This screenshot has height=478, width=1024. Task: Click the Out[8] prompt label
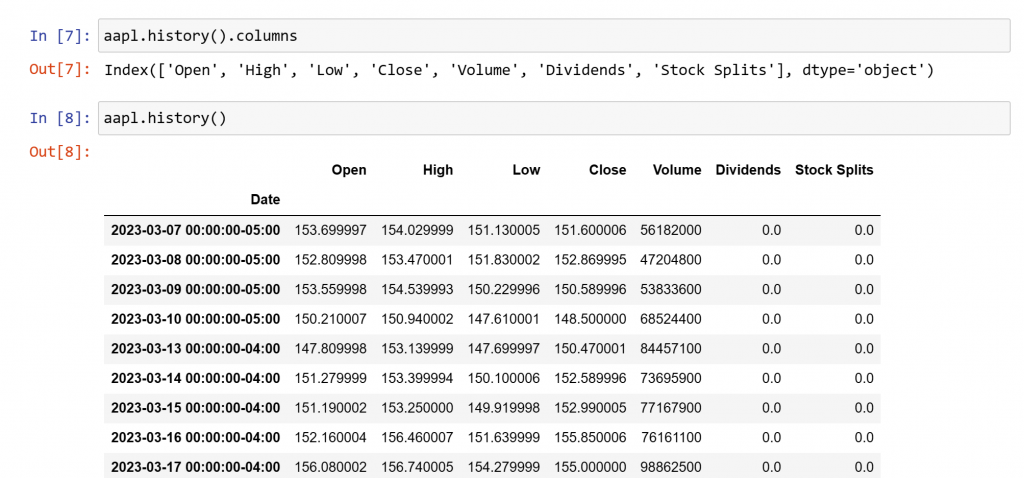(60, 152)
